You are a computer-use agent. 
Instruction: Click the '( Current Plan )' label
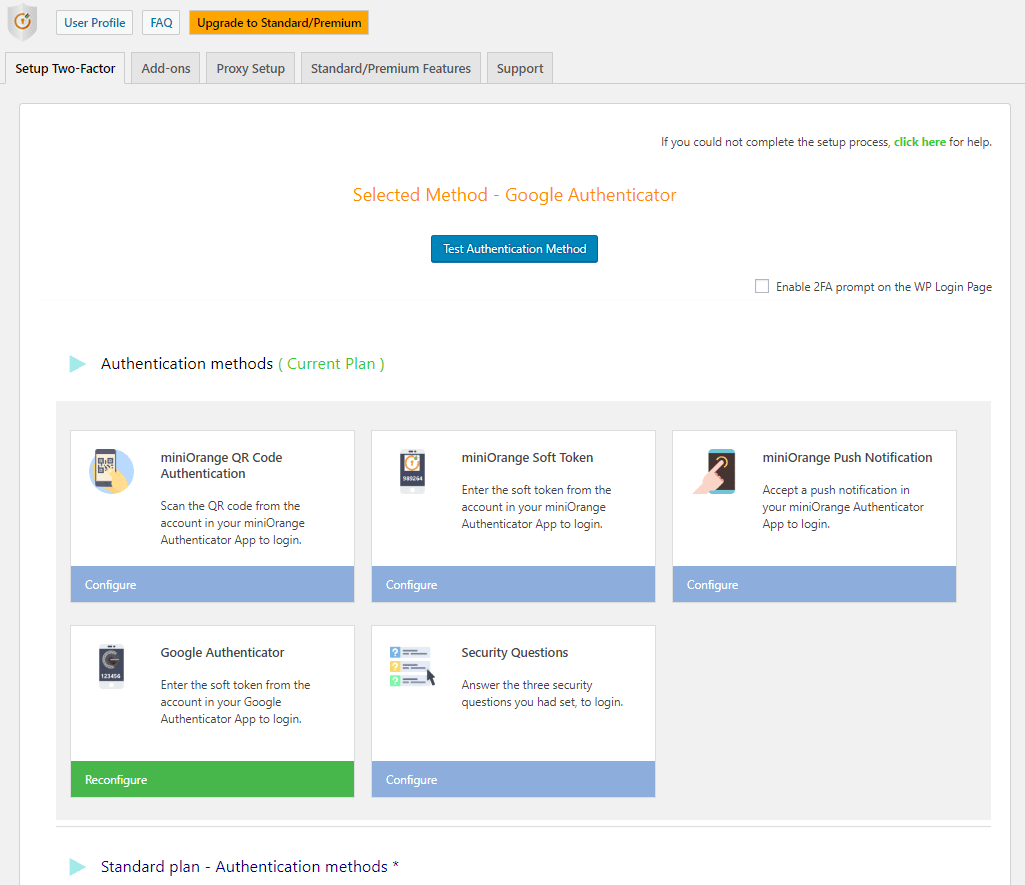pyautogui.click(x=331, y=364)
